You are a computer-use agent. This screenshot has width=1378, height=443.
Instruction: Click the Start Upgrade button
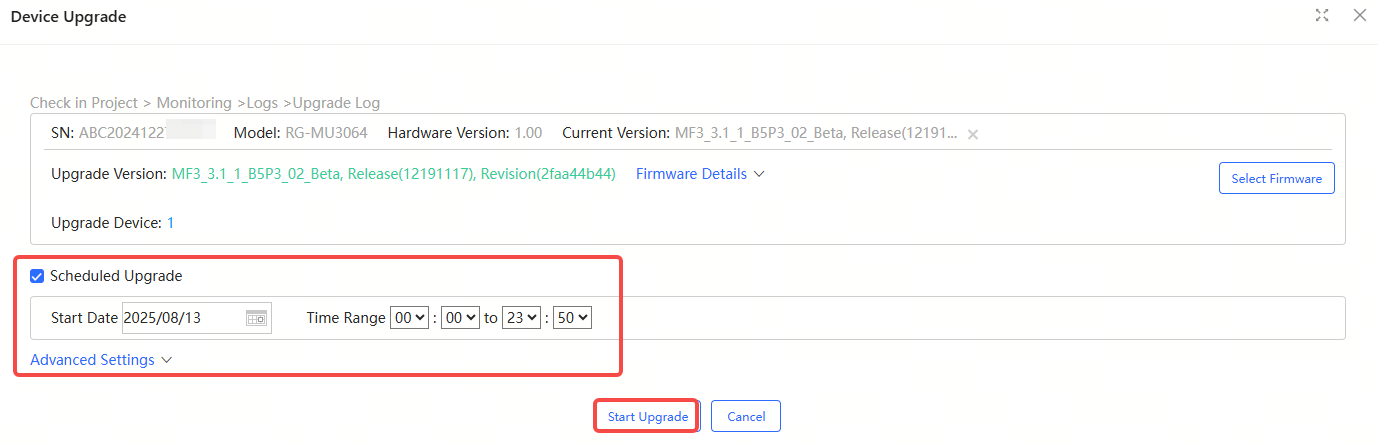[x=647, y=416]
